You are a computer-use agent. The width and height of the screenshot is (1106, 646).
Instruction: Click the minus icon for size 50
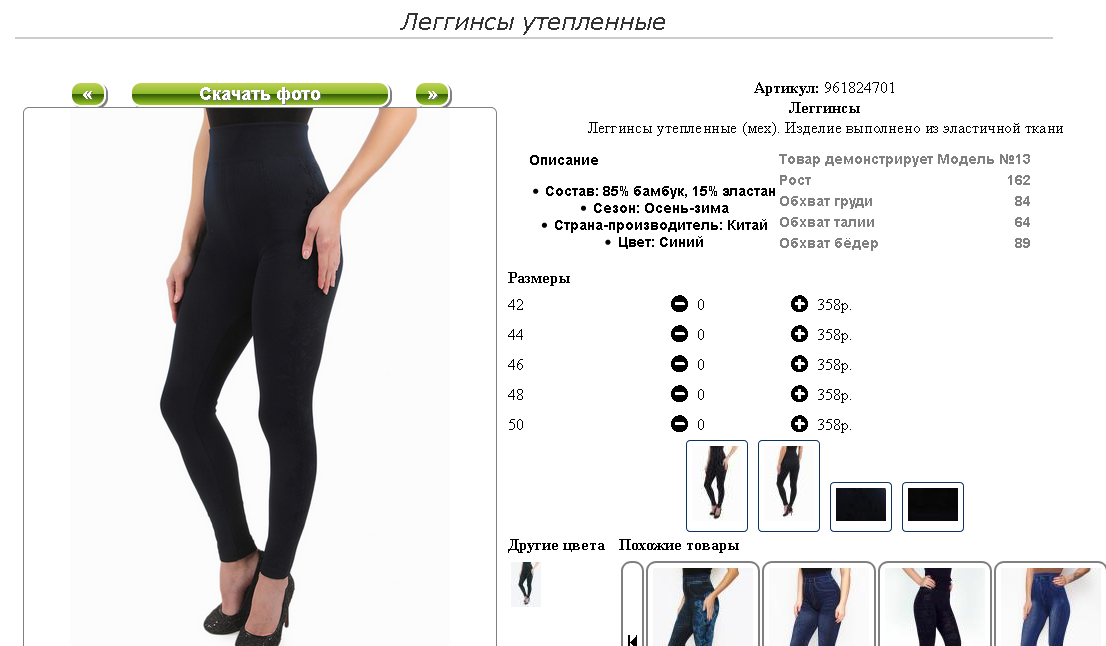[679, 424]
